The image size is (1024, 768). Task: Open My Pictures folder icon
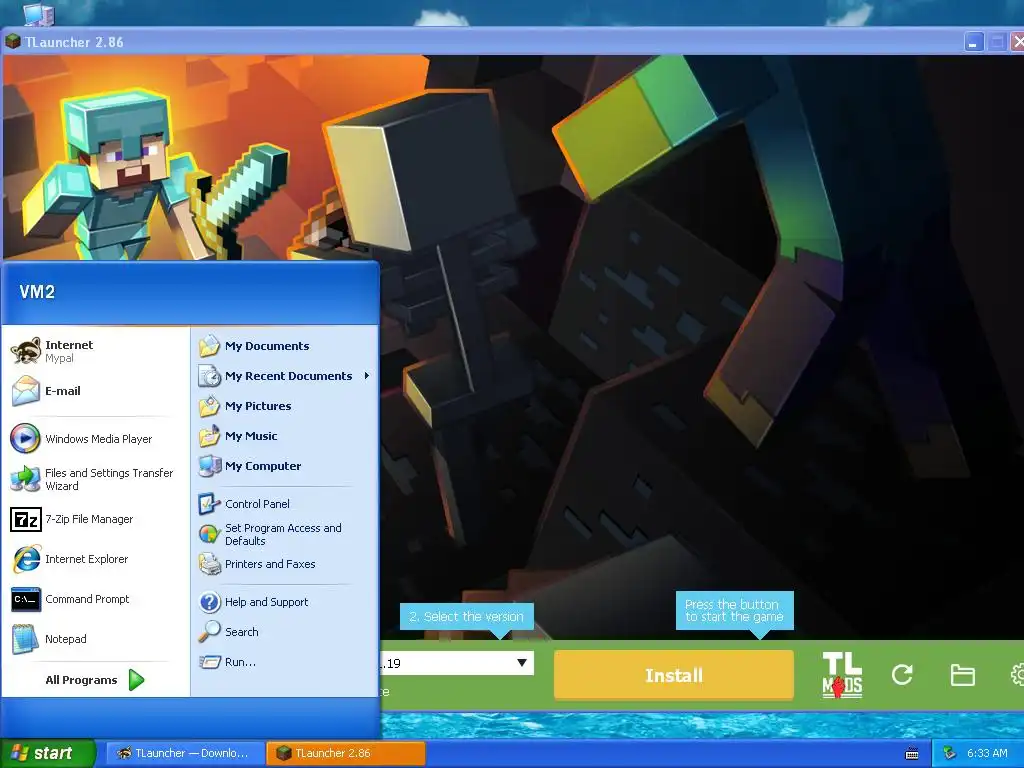coord(210,406)
